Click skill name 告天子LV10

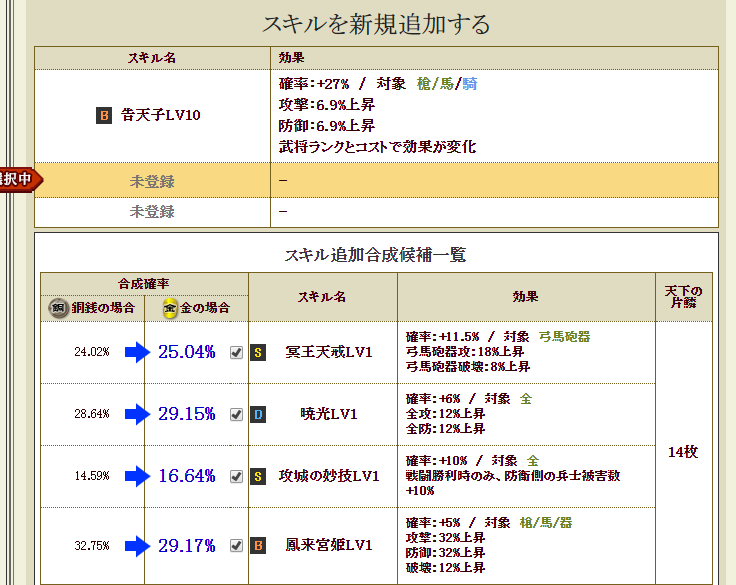tap(161, 115)
